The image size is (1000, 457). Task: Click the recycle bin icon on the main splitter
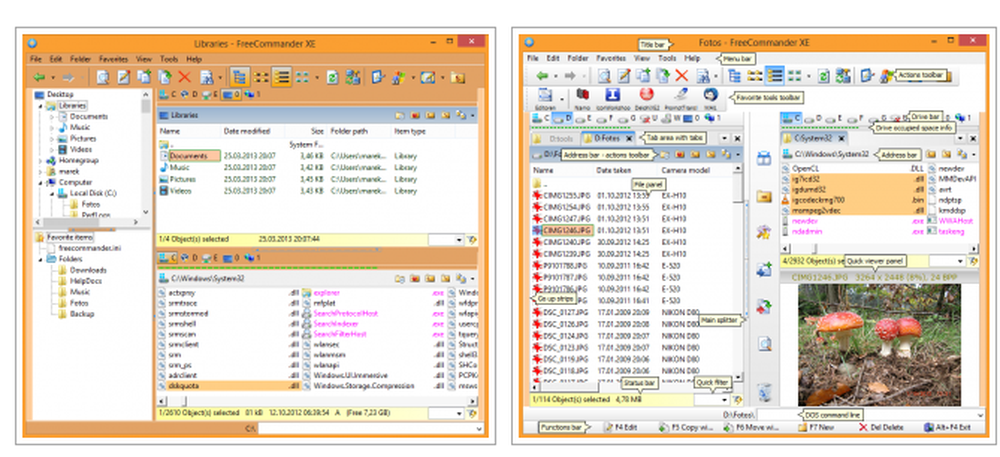pyautogui.click(x=762, y=392)
